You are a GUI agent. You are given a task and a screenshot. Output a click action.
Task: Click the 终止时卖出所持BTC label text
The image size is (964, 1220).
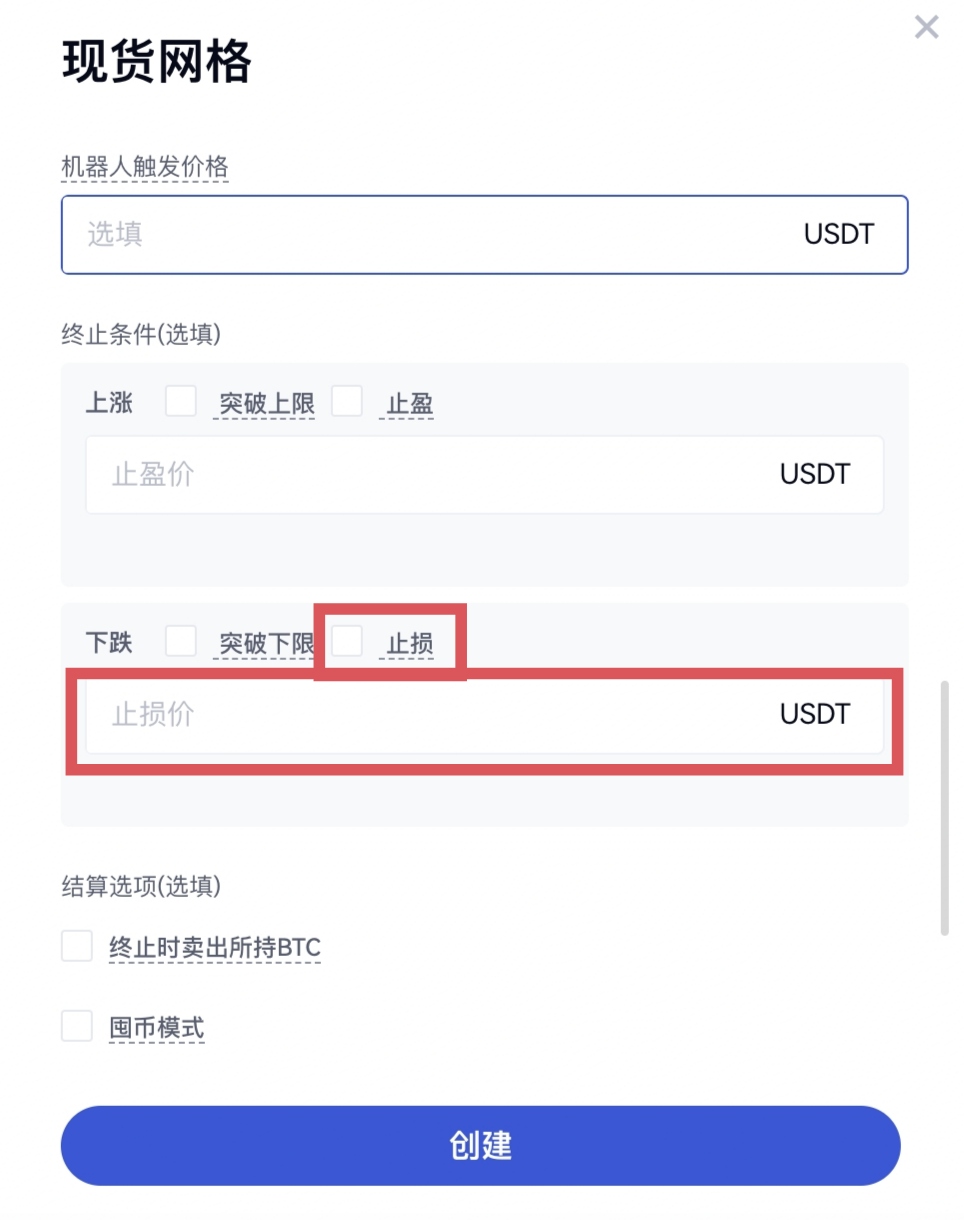pyautogui.click(x=215, y=947)
